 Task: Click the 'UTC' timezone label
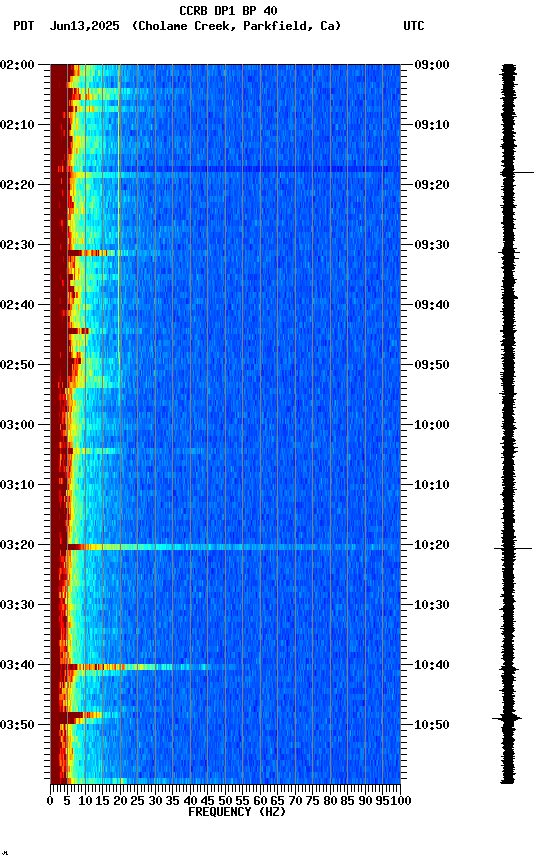pyautogui.click(x=414, y=26)
